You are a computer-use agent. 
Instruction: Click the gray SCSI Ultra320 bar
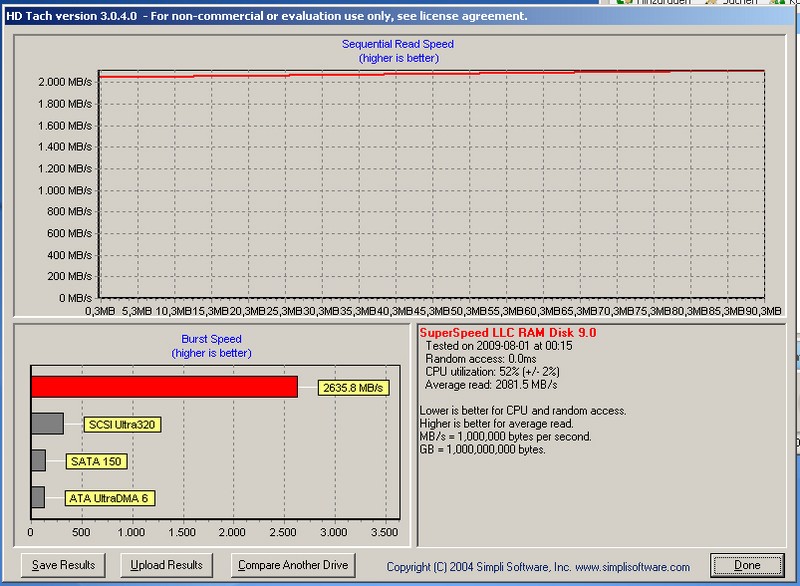tap(47, 424)
